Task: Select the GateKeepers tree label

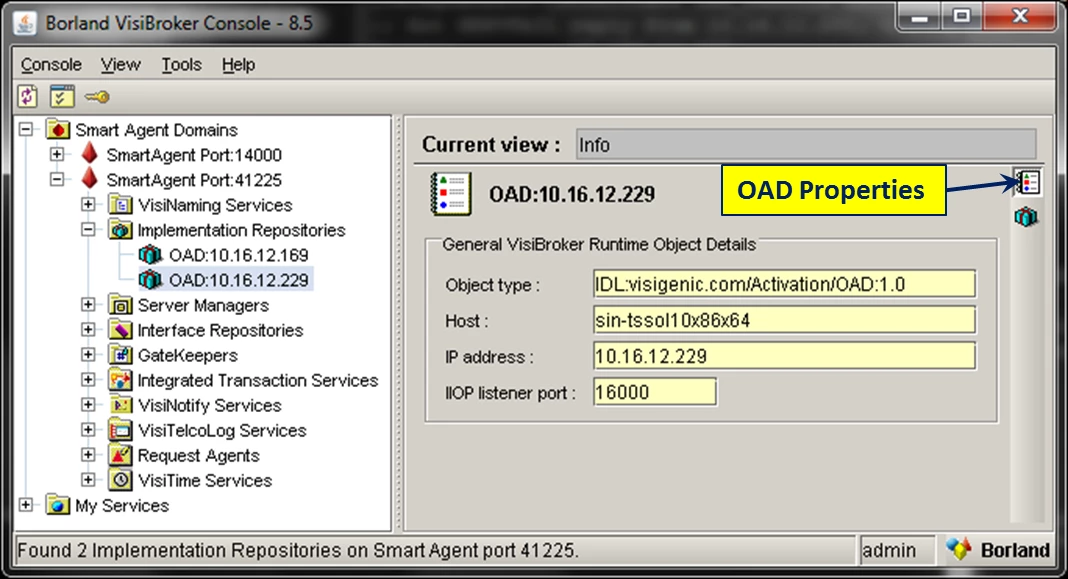Action: [x=187, y=356]
